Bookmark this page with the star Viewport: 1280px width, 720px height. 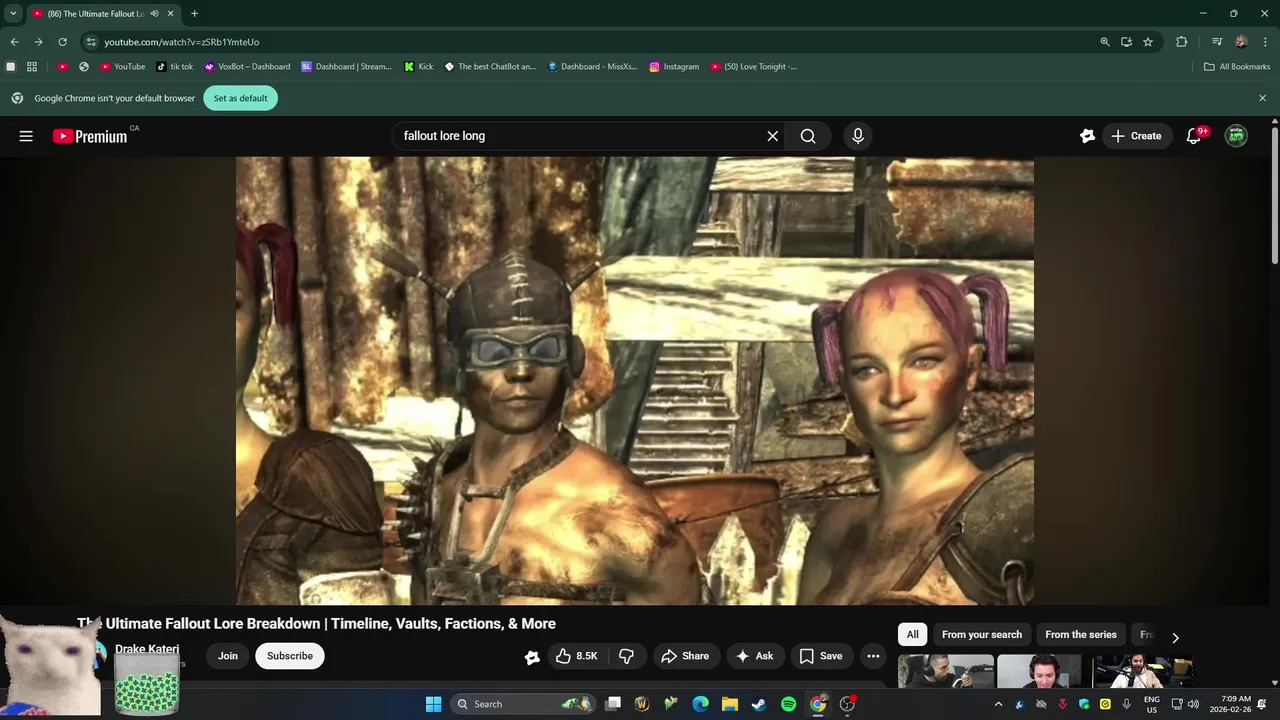click(x=1148, y=42)
